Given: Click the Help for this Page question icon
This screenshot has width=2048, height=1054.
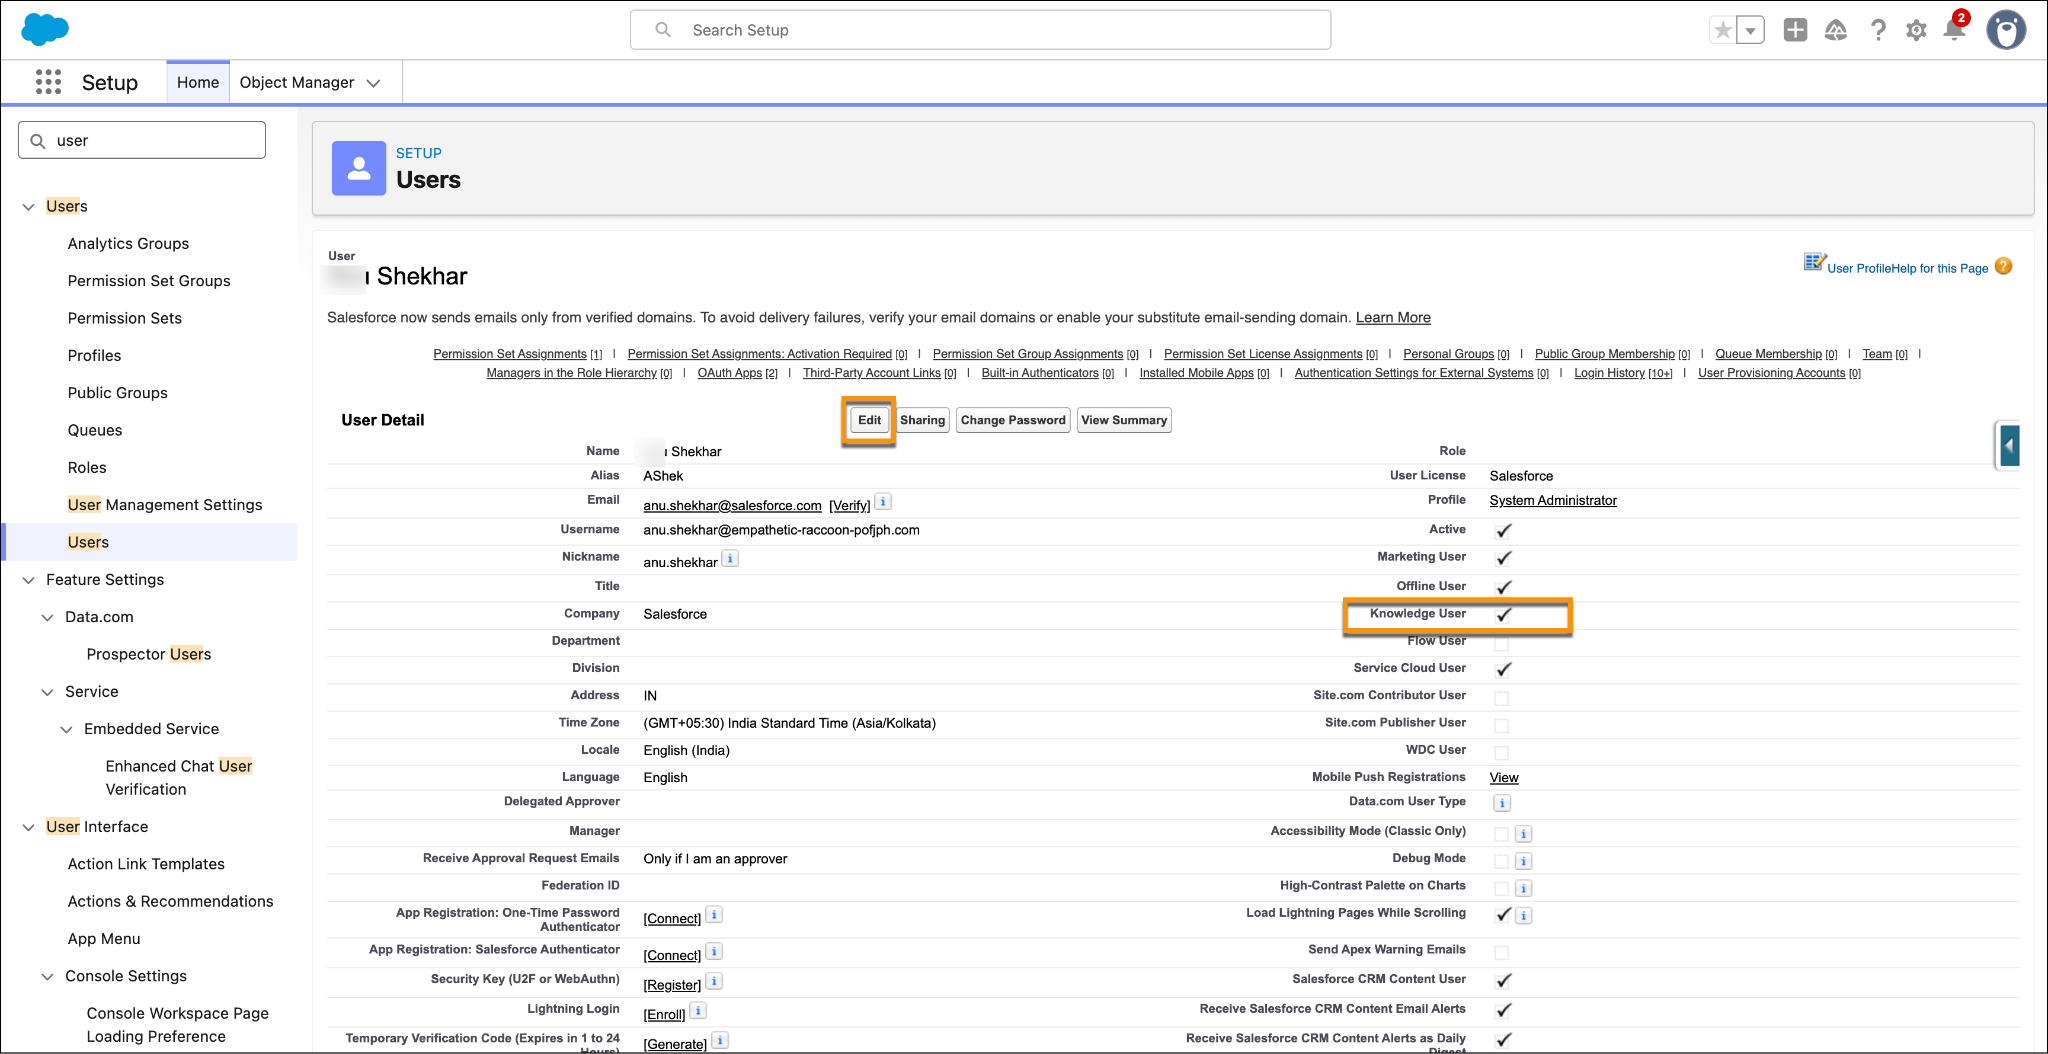Looking at the screenshot, I should (2003, 266).
